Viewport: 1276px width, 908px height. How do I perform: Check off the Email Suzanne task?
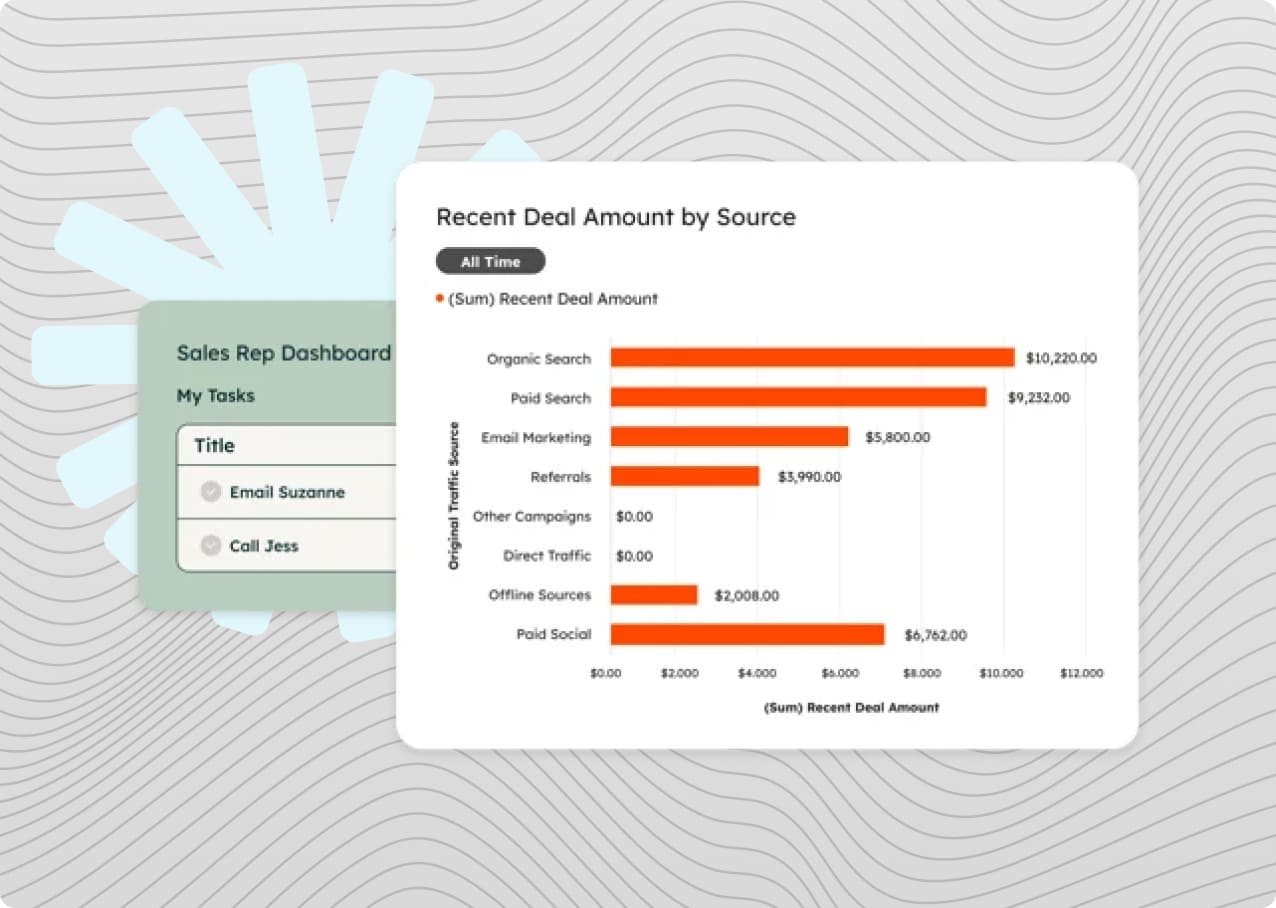pyautogui.click(x=210, y=492)
